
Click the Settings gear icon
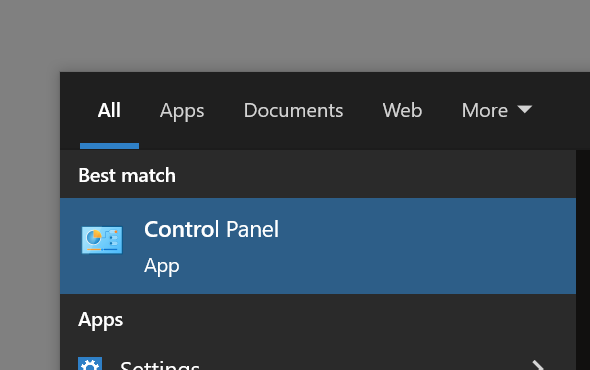tap(90, 364)
